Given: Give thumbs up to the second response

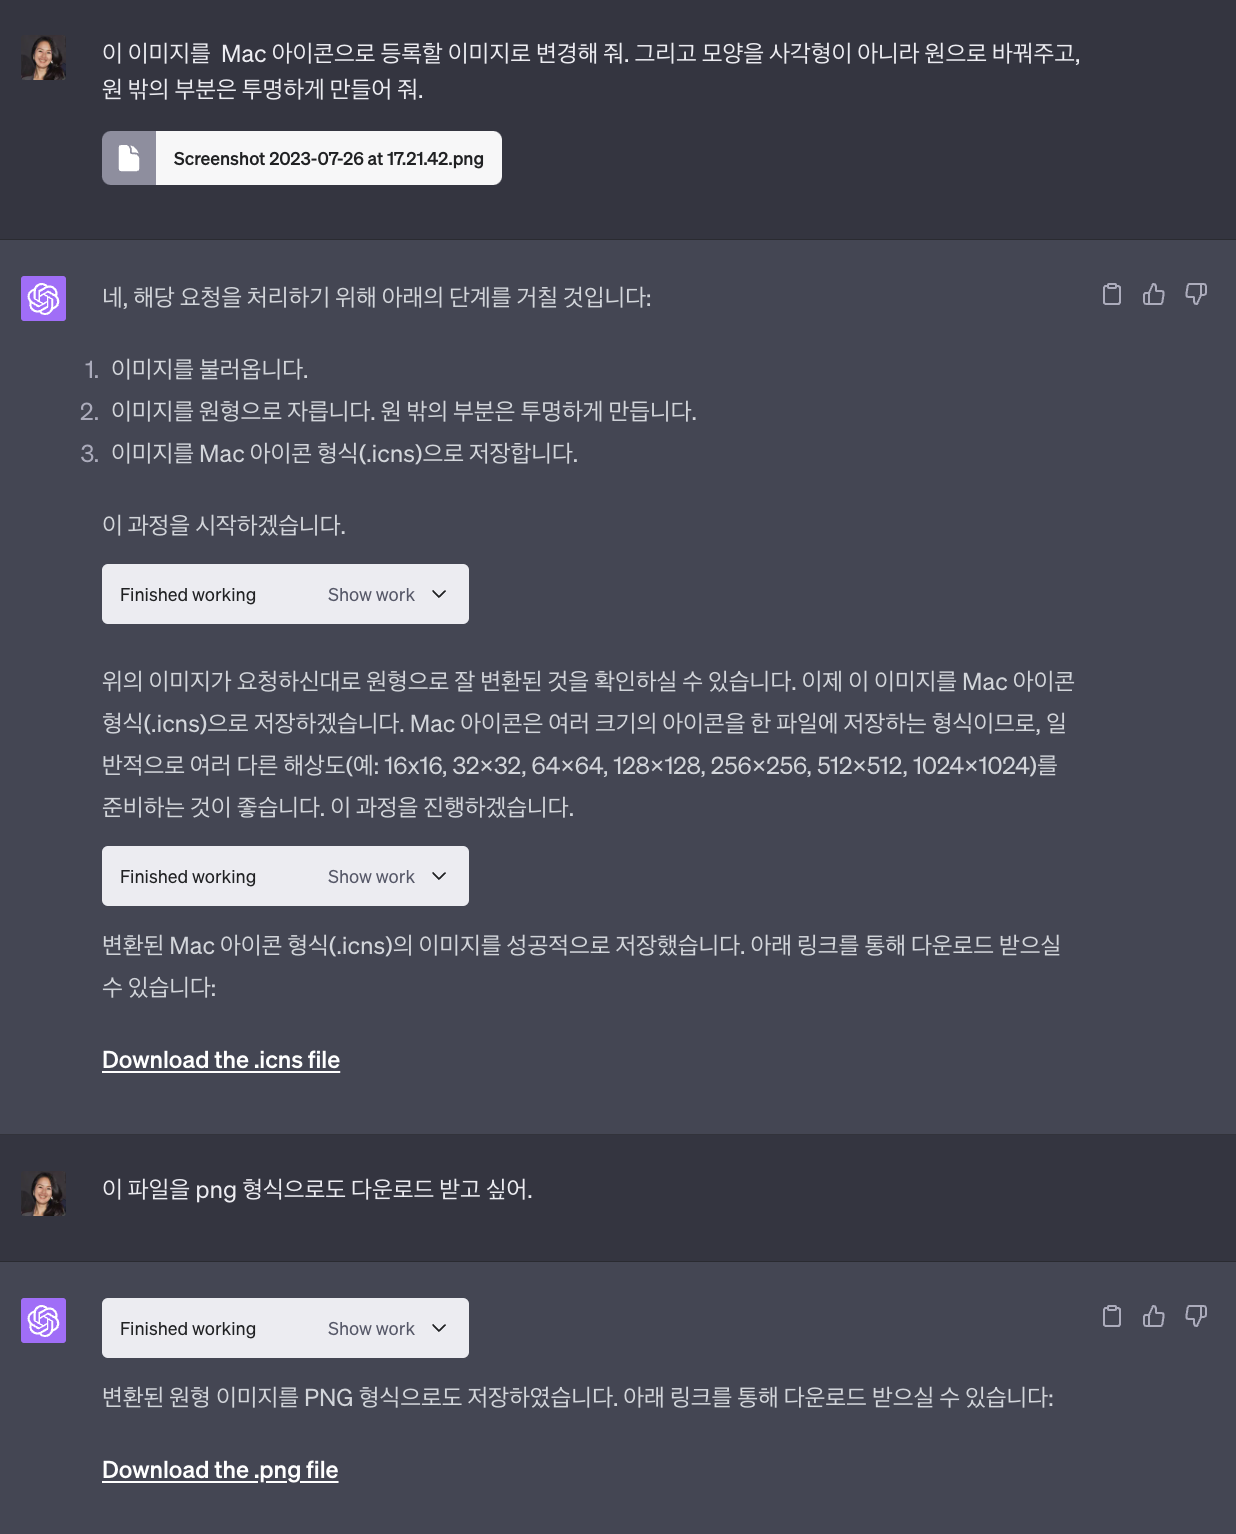Looking at the screenshot, I should tap(1154, 1318).
